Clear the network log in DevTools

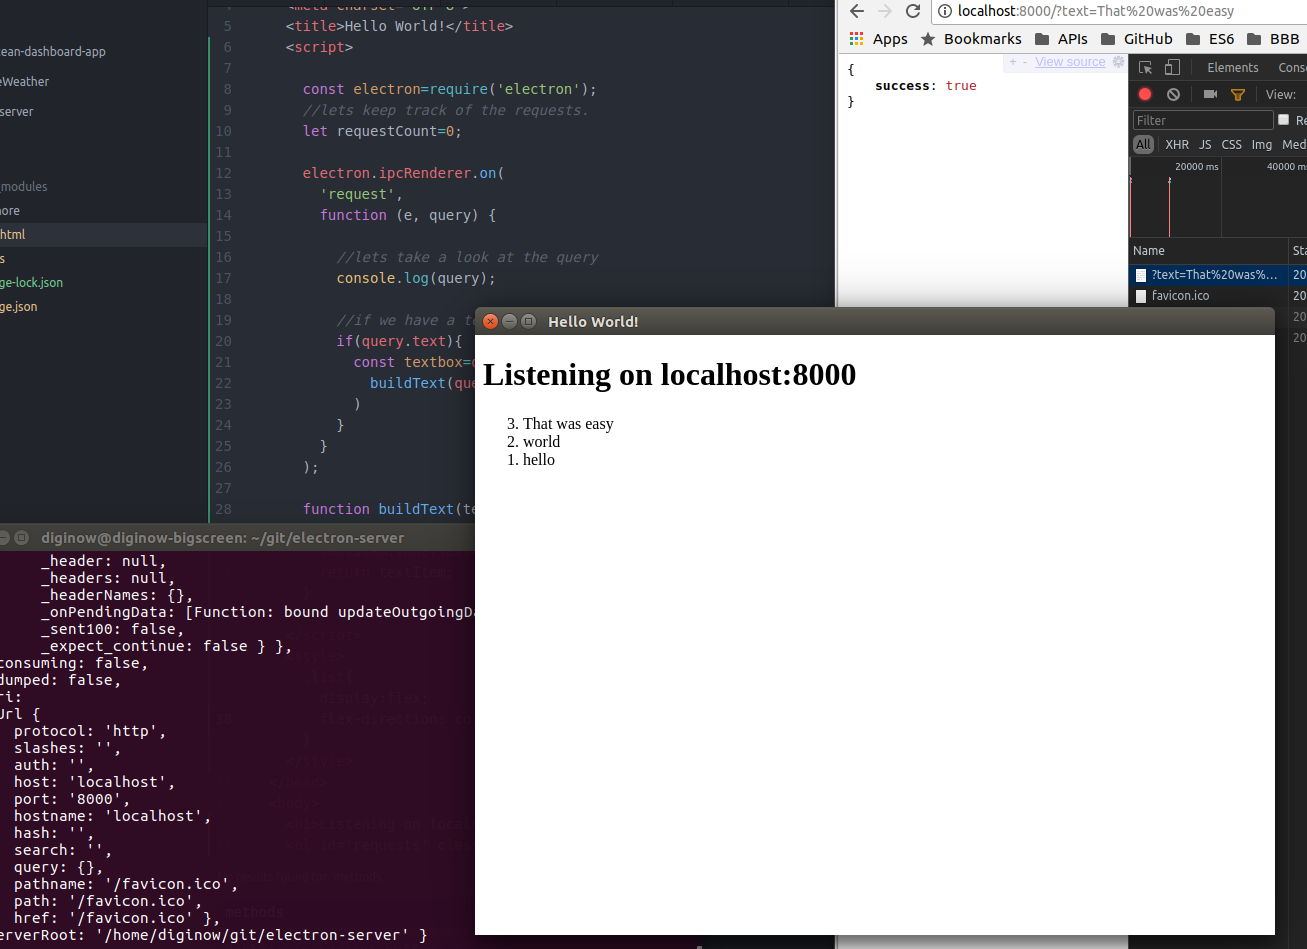(x=1173, y=94)
